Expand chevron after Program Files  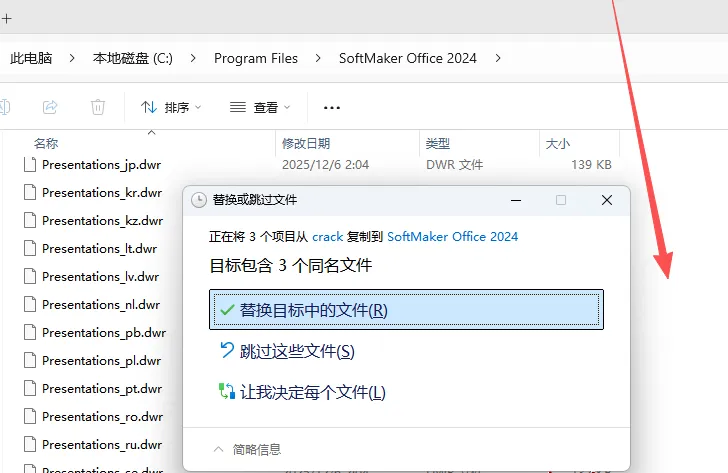318,58
